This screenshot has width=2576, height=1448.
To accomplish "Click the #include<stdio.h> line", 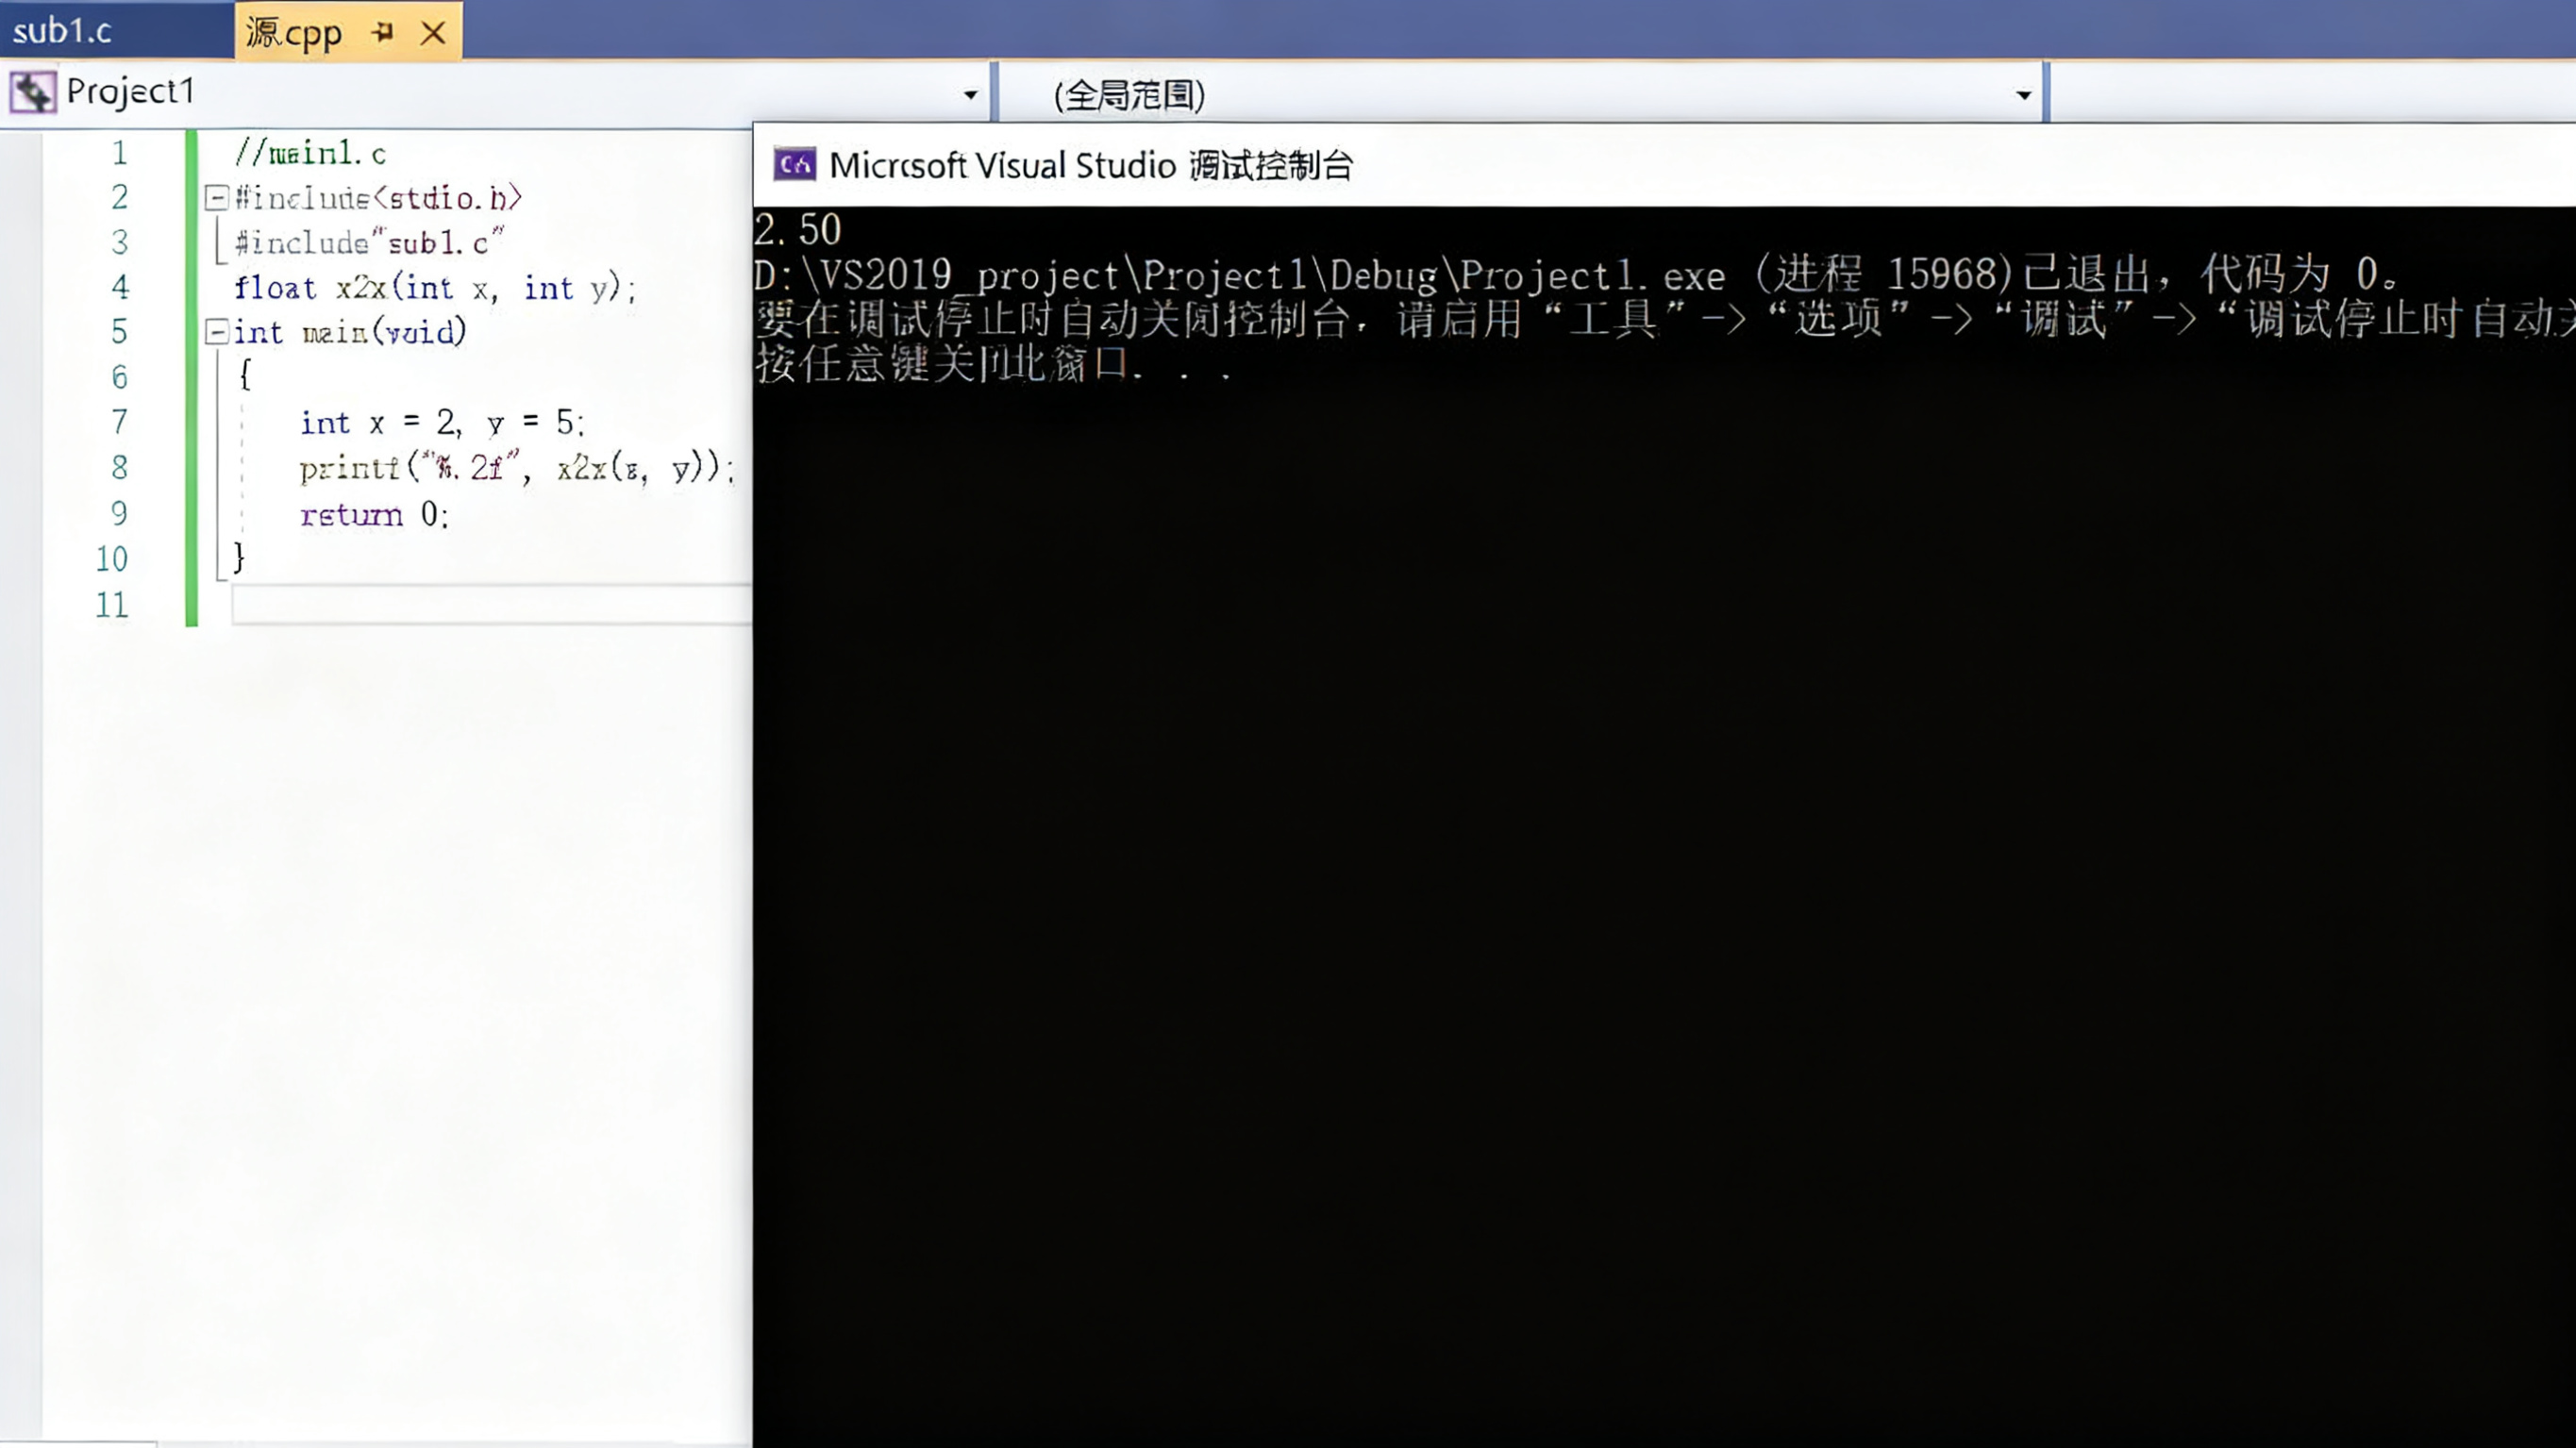I will coord(378,198).
